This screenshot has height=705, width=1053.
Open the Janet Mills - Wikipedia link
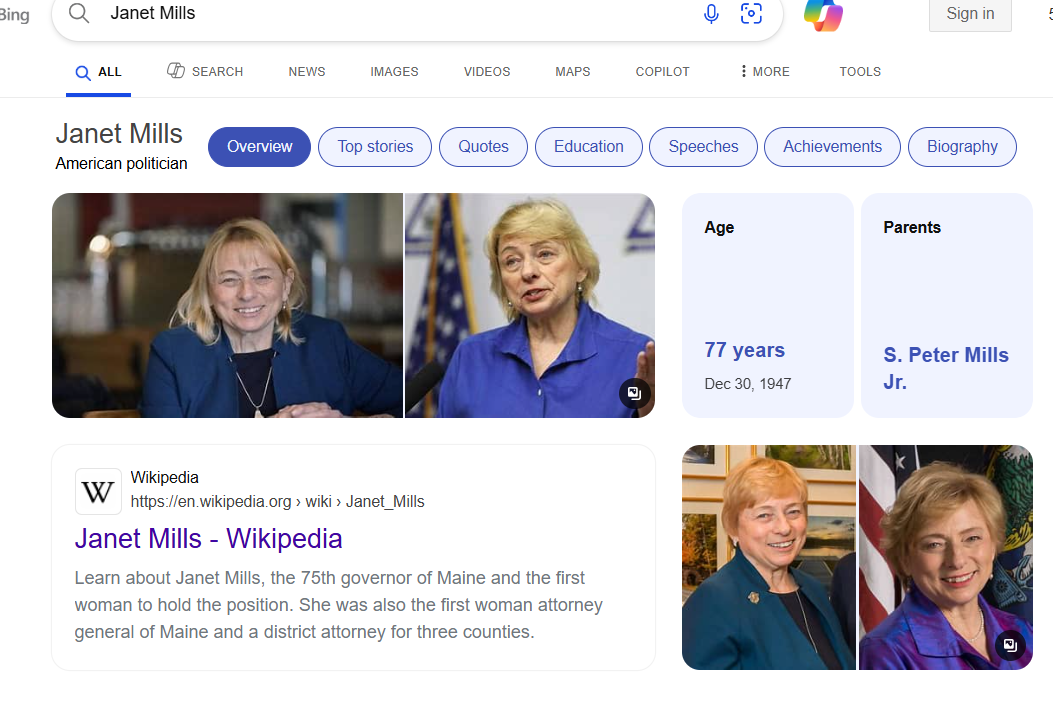(x=209, y=538)
